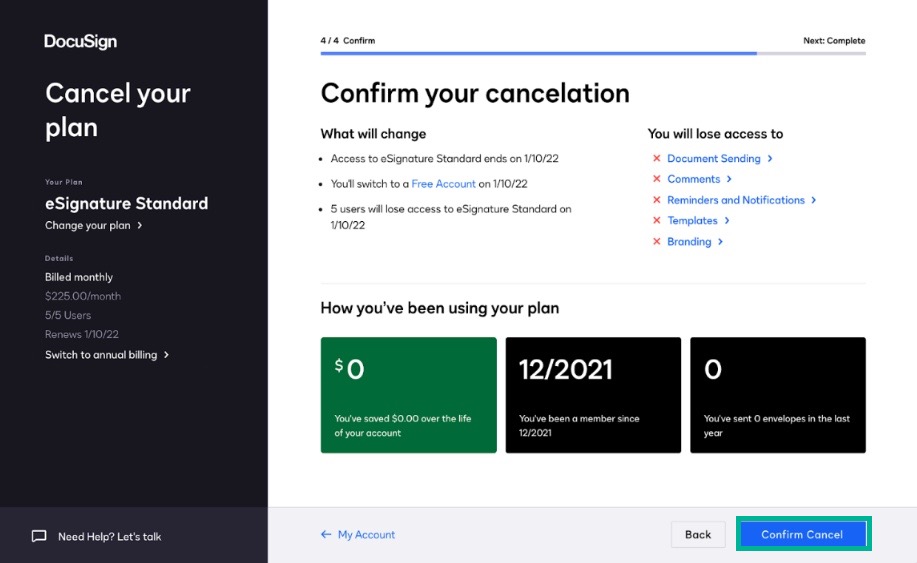Image resolution: width=917 pixels, height=563 pixels.
Task: Click the 4/4 Confirm progress bar
Action: click(593, 53)
